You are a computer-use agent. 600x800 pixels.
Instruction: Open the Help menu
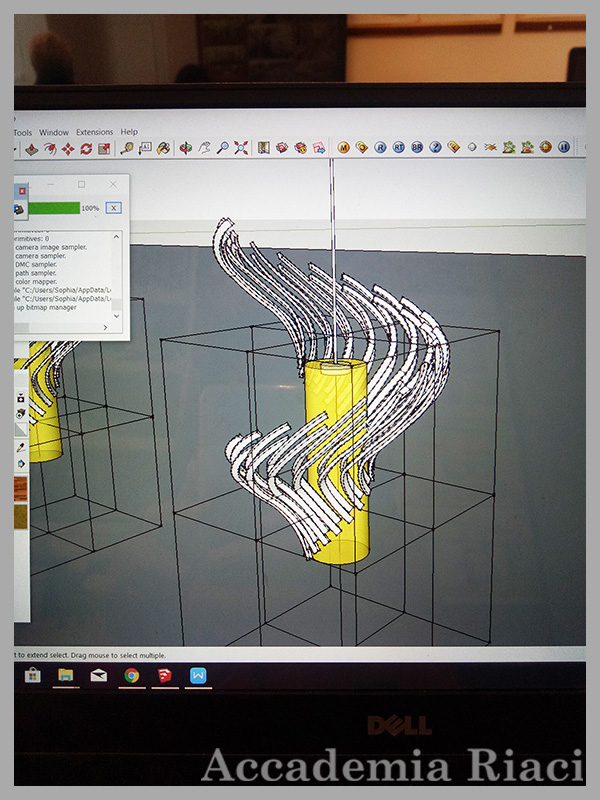(129, 132)
